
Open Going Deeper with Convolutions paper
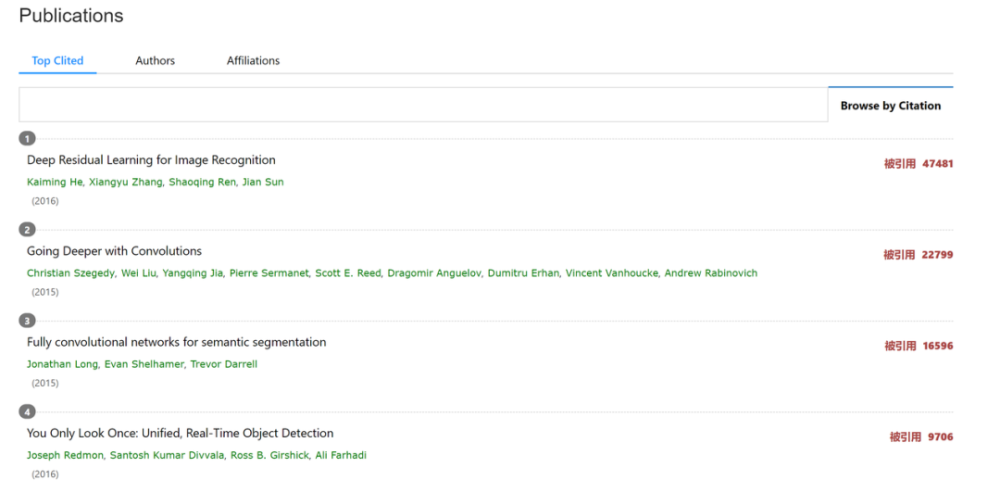coord(114,251)
